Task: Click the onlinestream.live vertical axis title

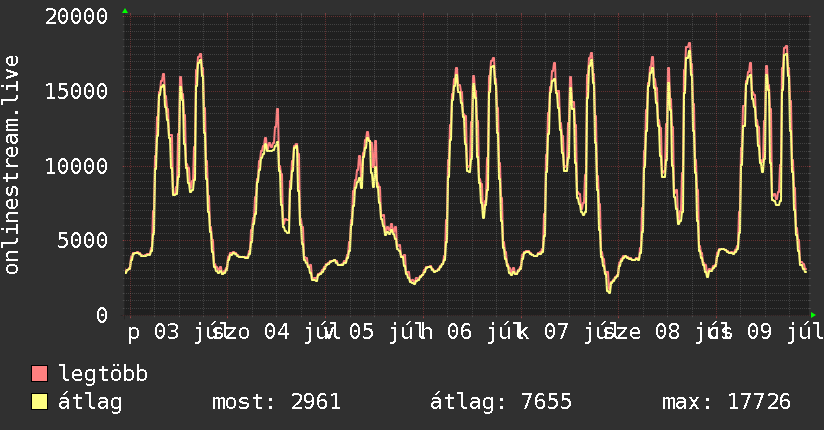Action: click(11, 165)
